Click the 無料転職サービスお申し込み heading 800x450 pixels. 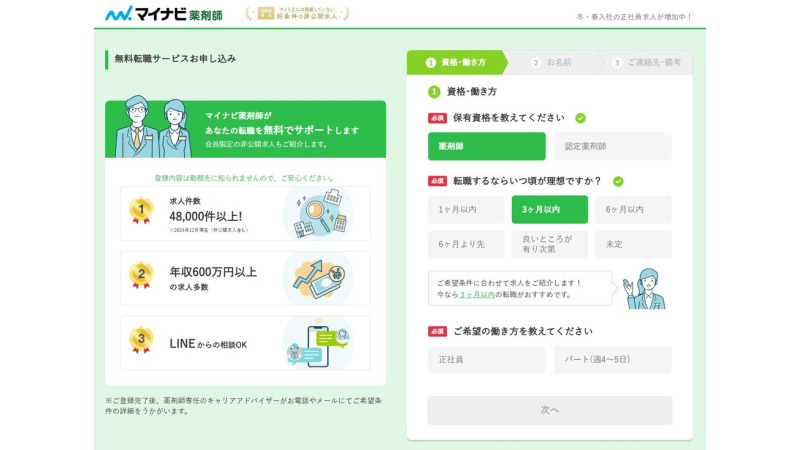[x=175, y=59]
